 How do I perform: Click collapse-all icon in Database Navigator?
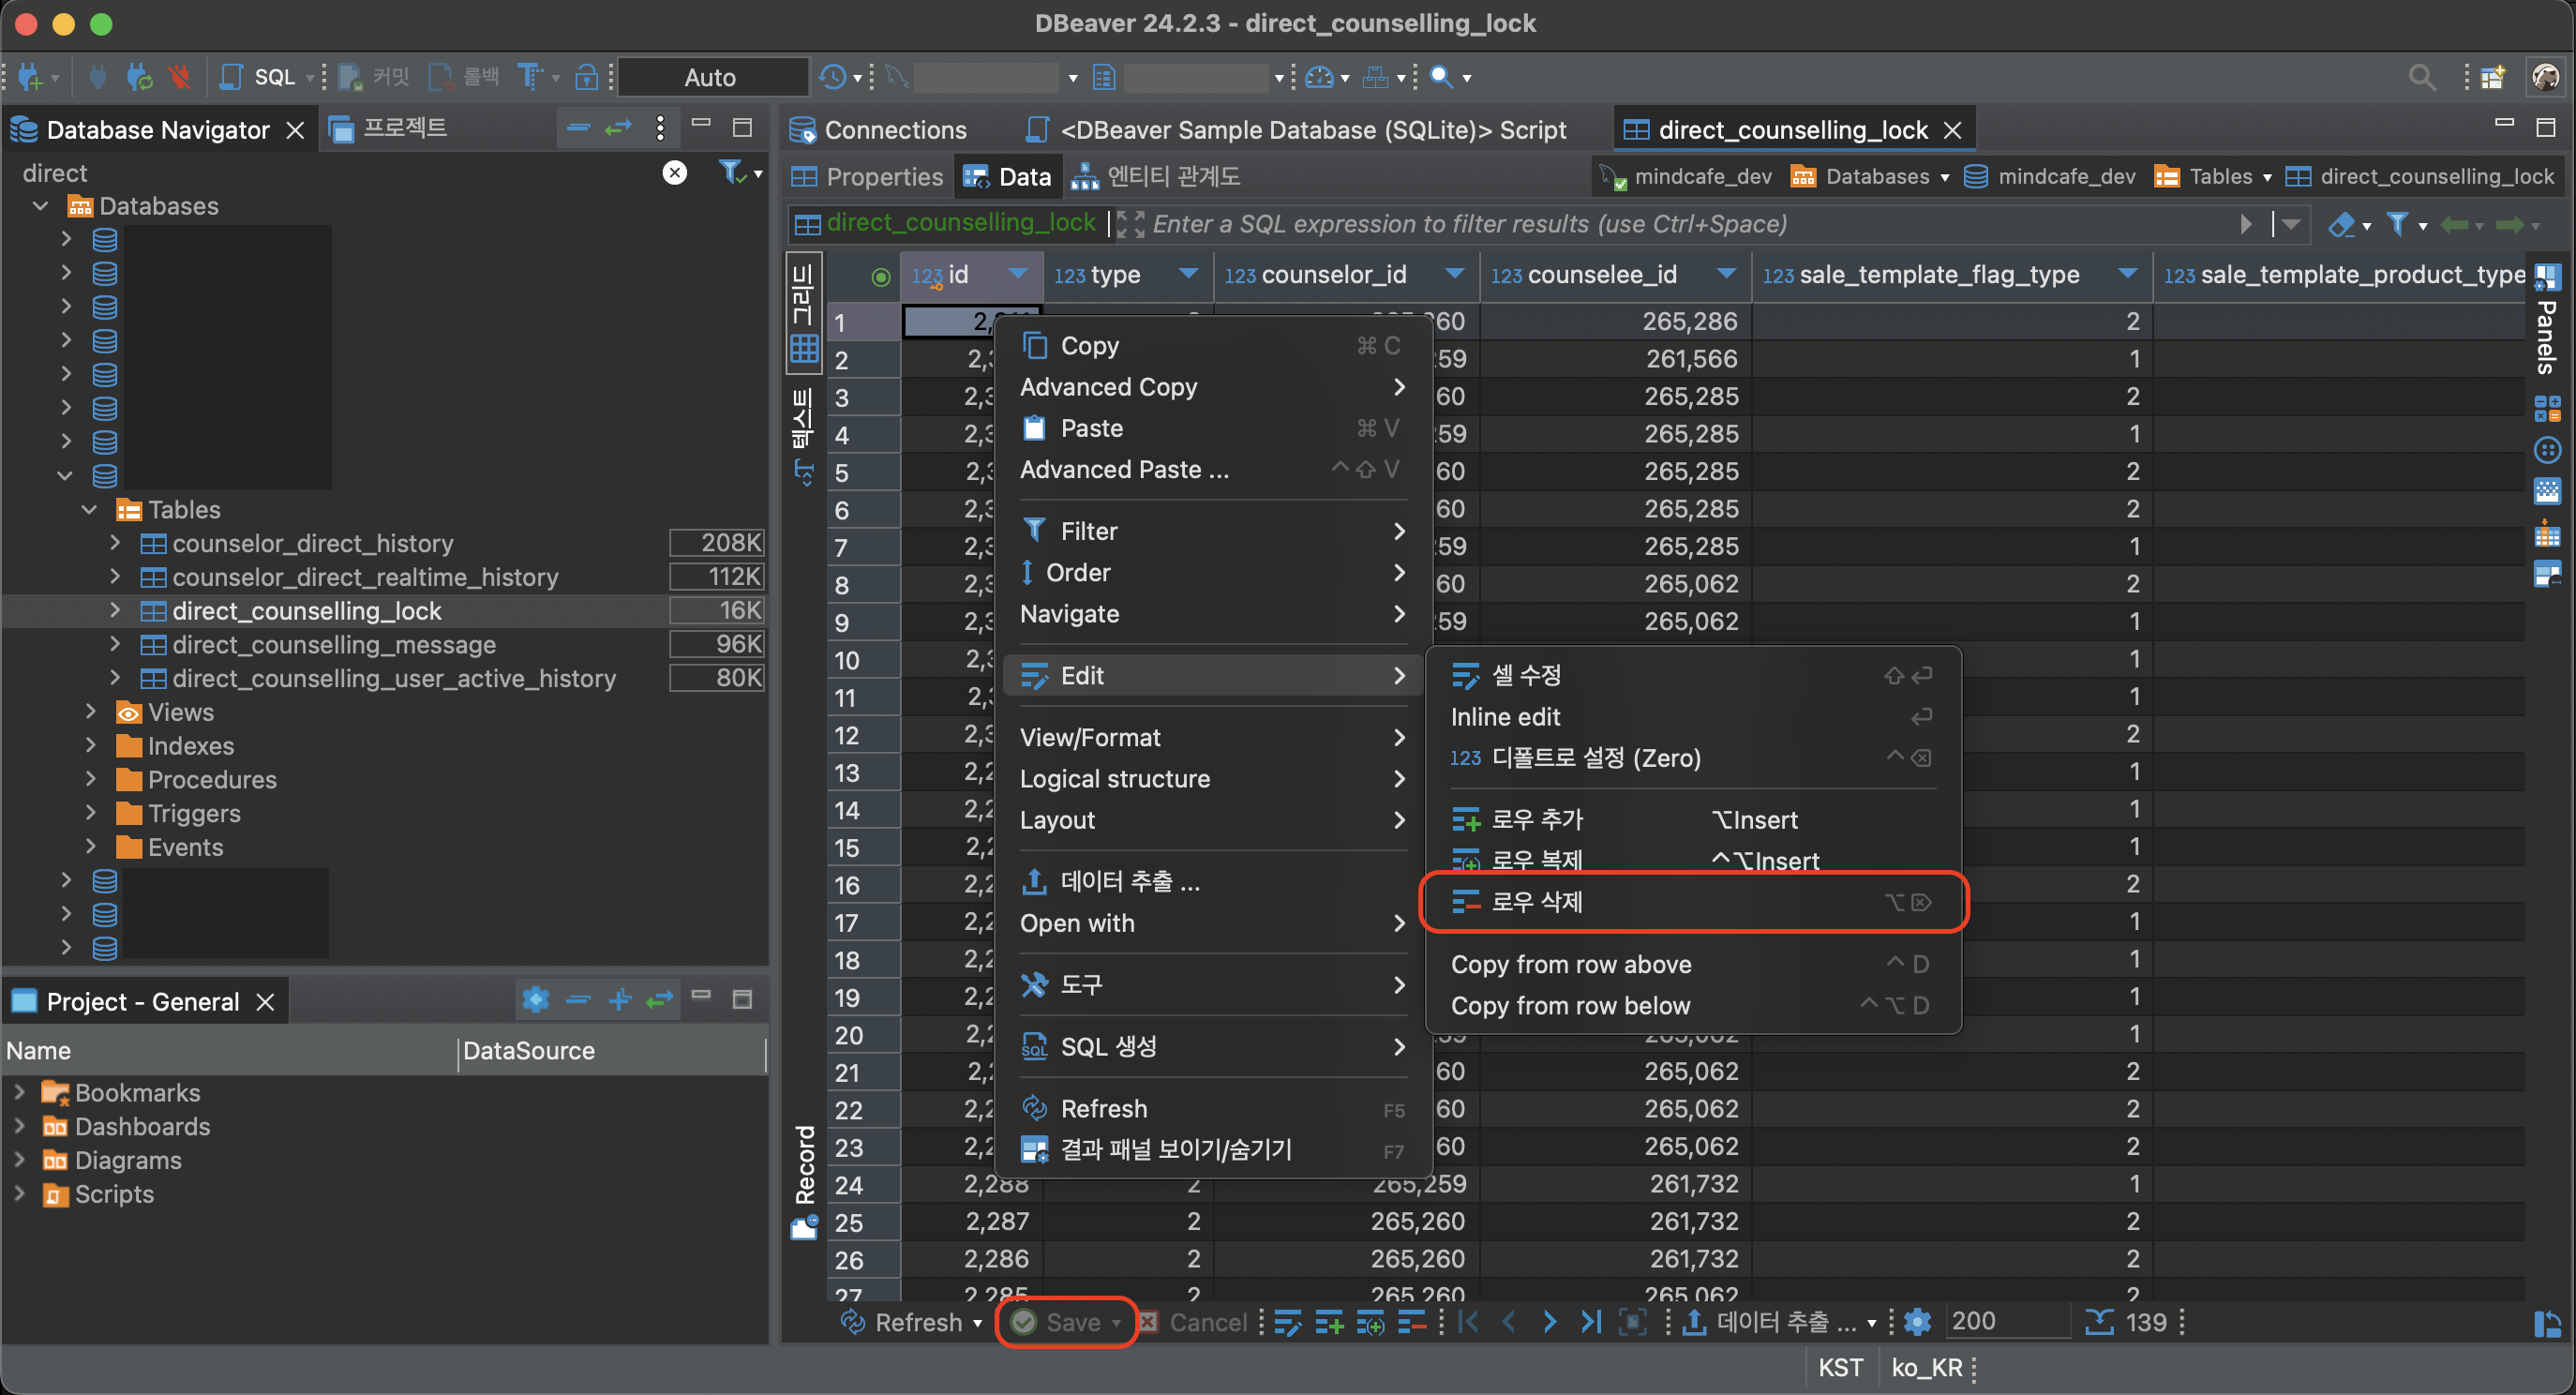[x=578, y=128]
